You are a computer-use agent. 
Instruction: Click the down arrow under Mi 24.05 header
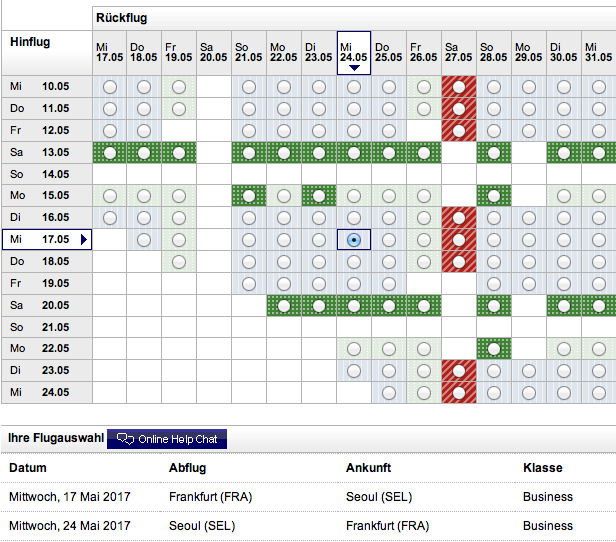point(353,68)
